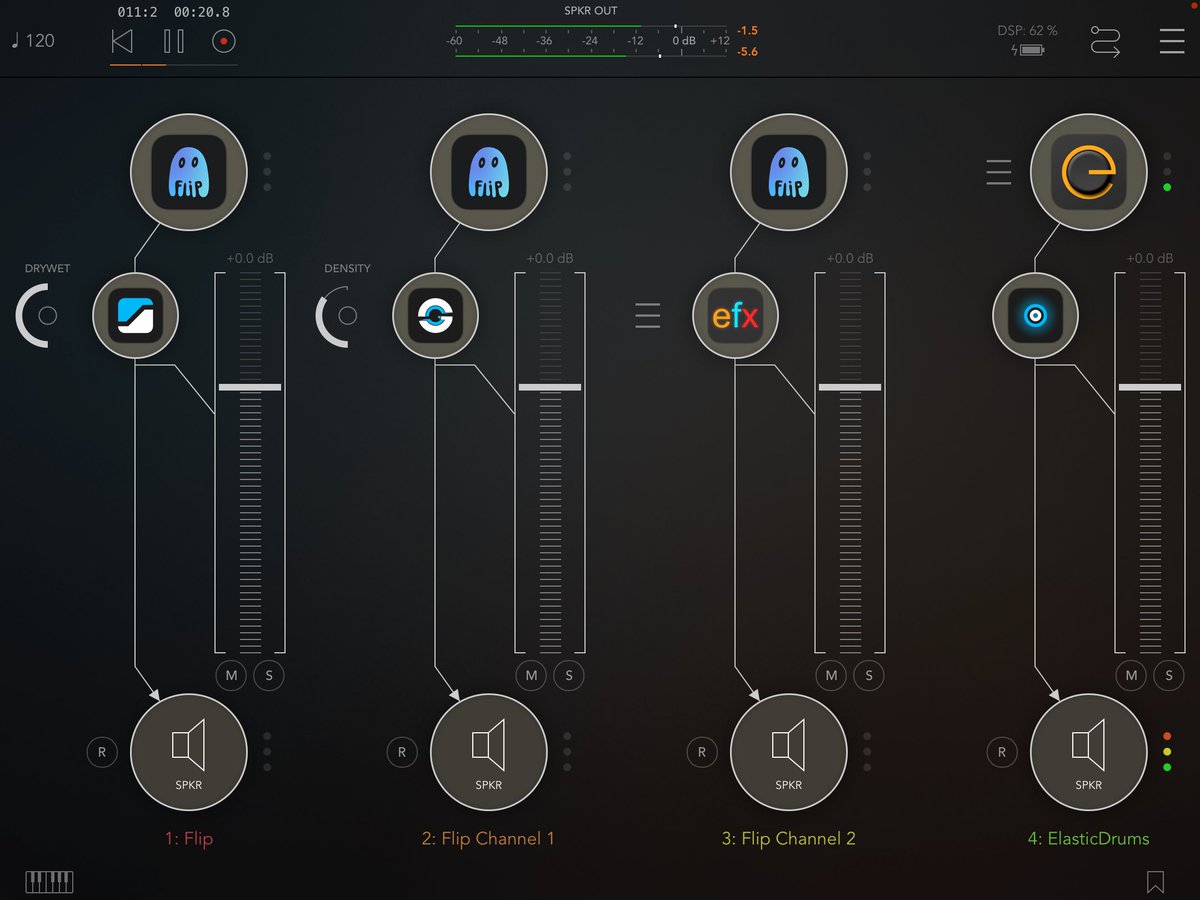Solo Flip Channel 2

(x=869, y=676)
